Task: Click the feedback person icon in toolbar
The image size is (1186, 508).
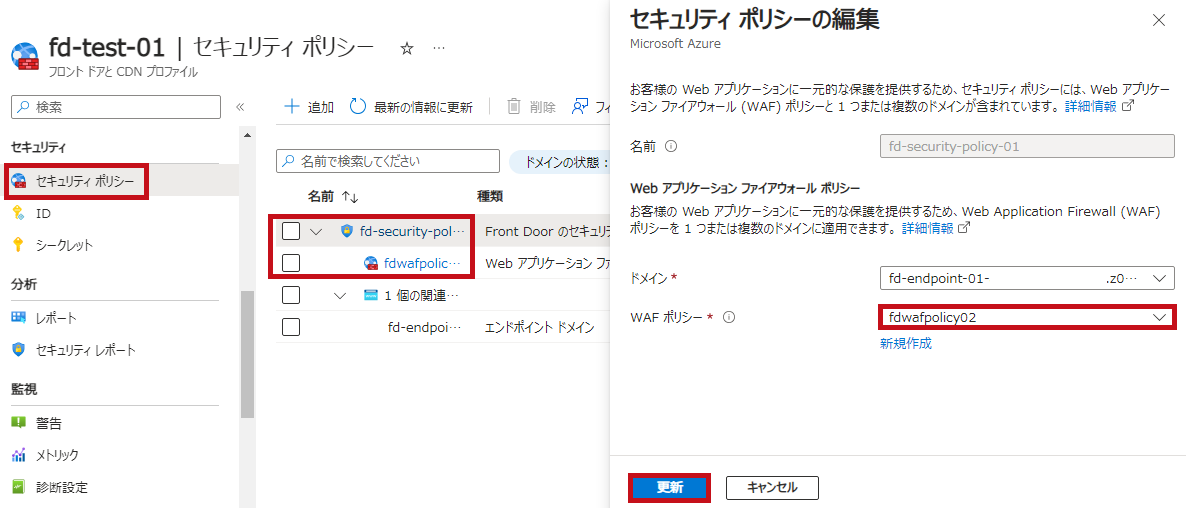Action: [580, 107]
